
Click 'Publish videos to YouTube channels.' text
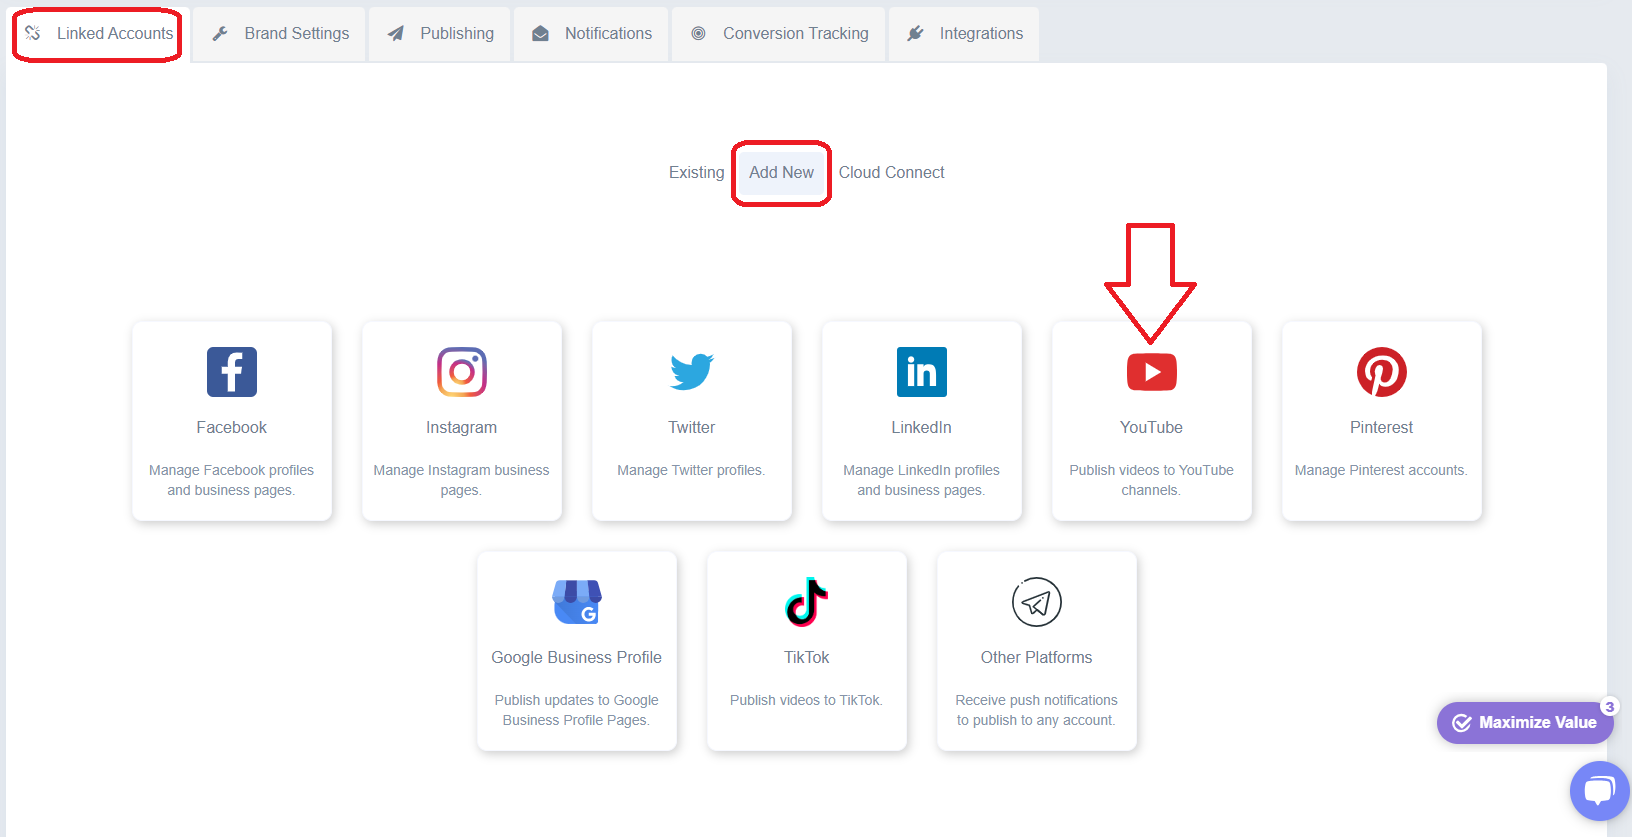1152,480
